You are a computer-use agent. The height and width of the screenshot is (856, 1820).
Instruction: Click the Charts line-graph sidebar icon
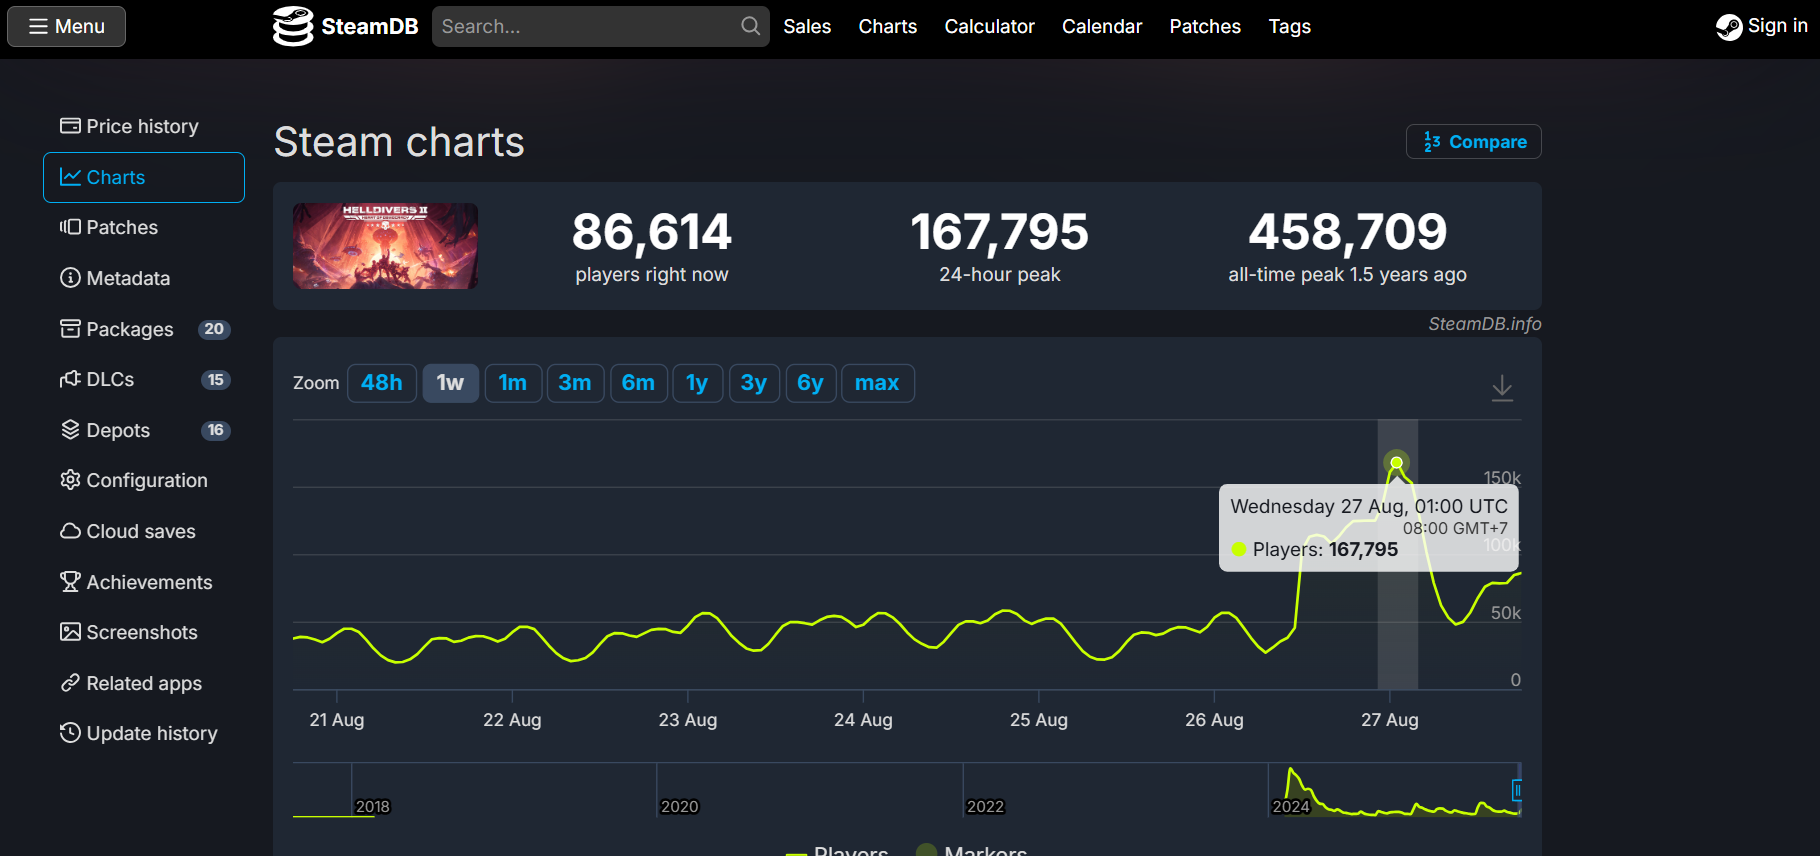coord(70,177)
